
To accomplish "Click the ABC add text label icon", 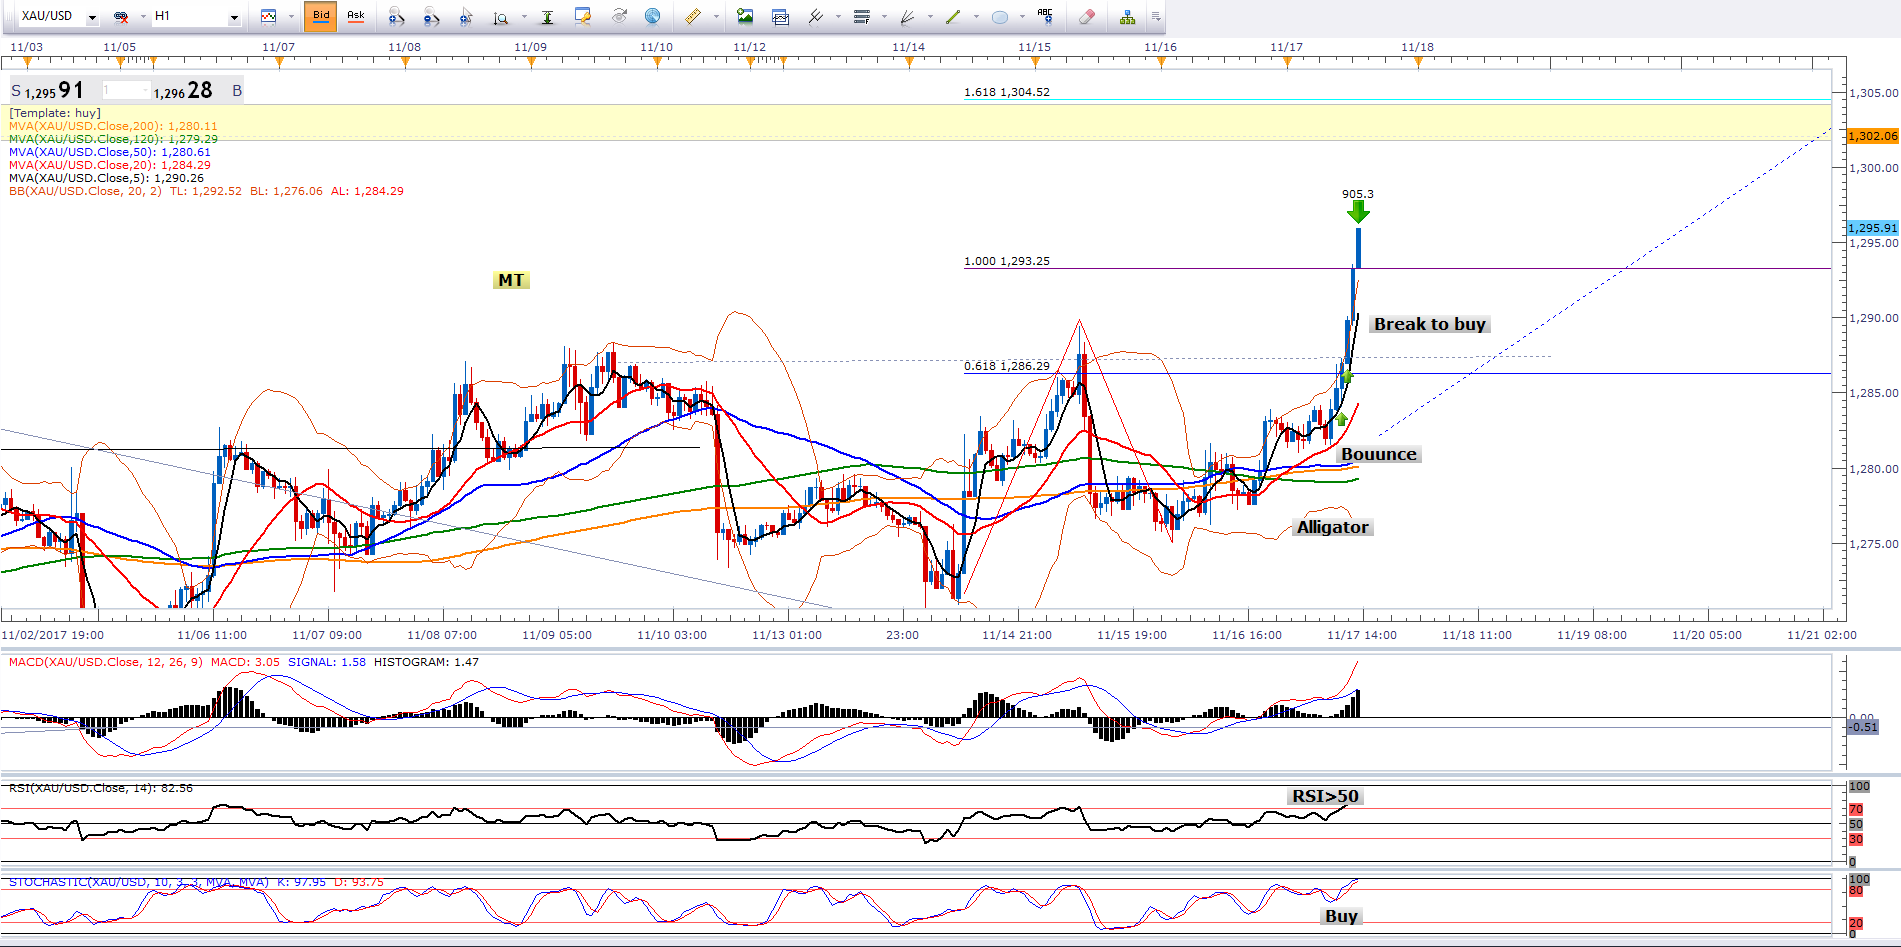I will pyautogui.click(x=1045, y=16).
